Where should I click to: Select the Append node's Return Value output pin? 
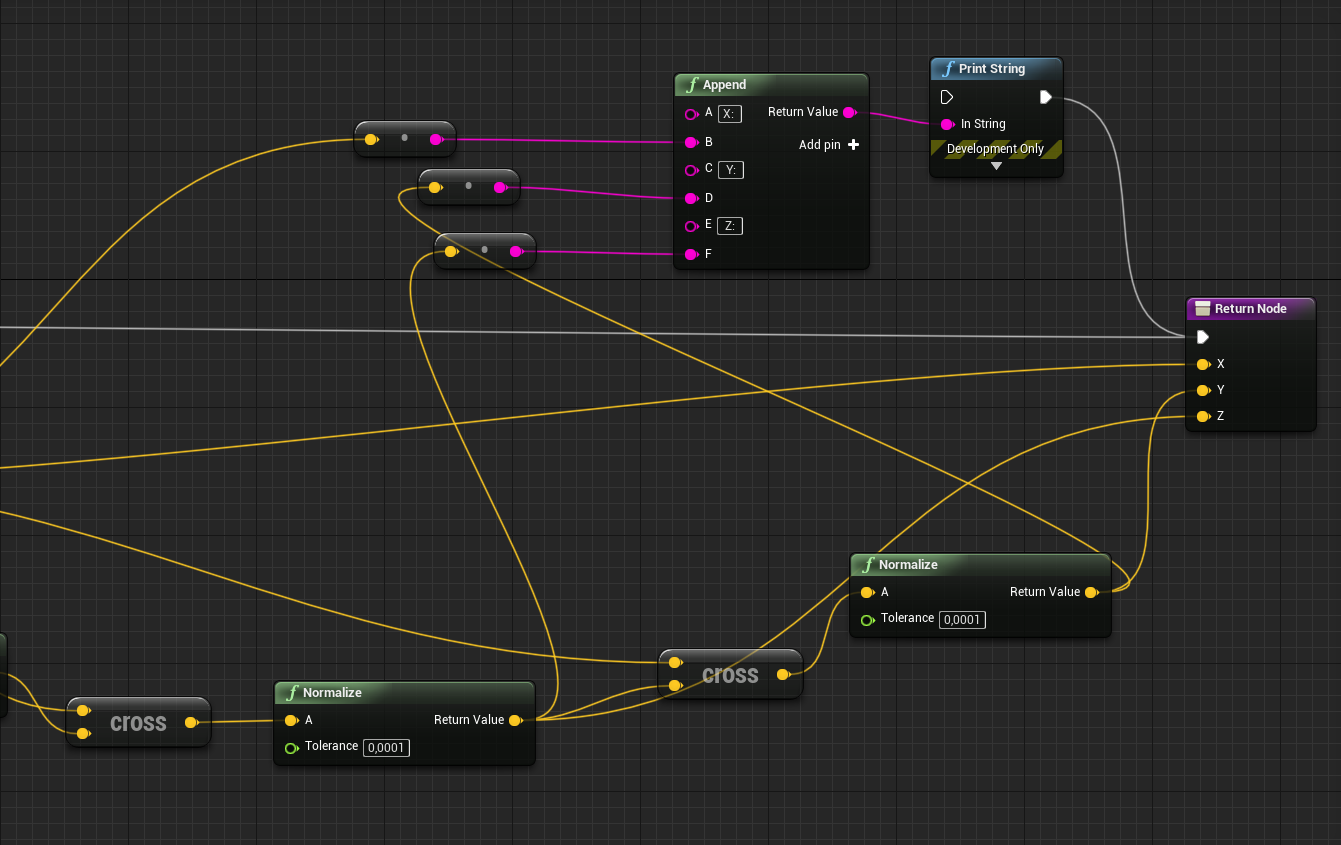849,112
